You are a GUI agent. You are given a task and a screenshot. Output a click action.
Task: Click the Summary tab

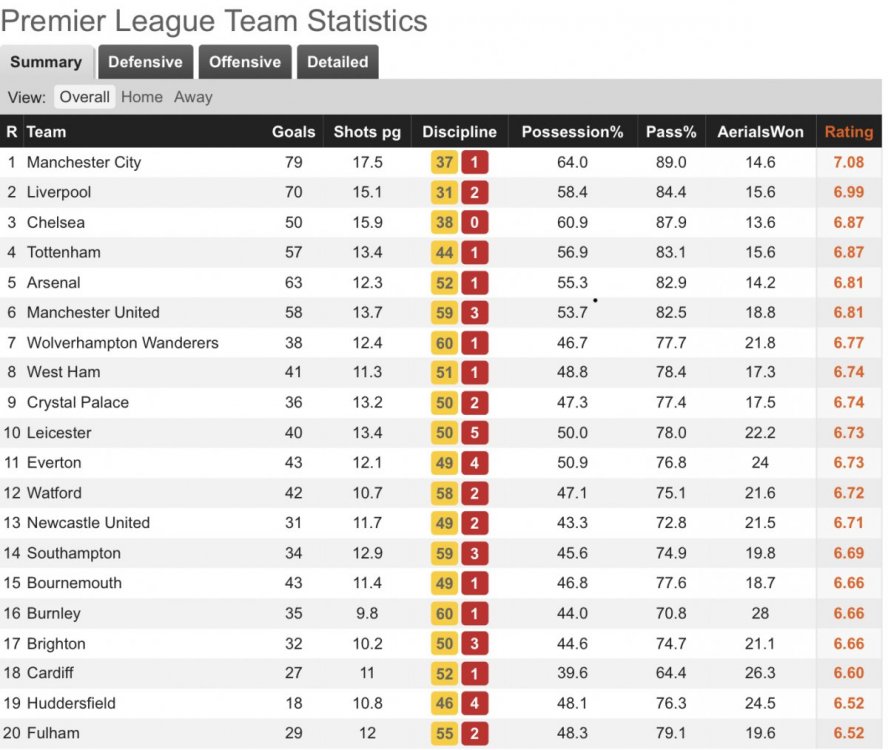coord(46,62)
